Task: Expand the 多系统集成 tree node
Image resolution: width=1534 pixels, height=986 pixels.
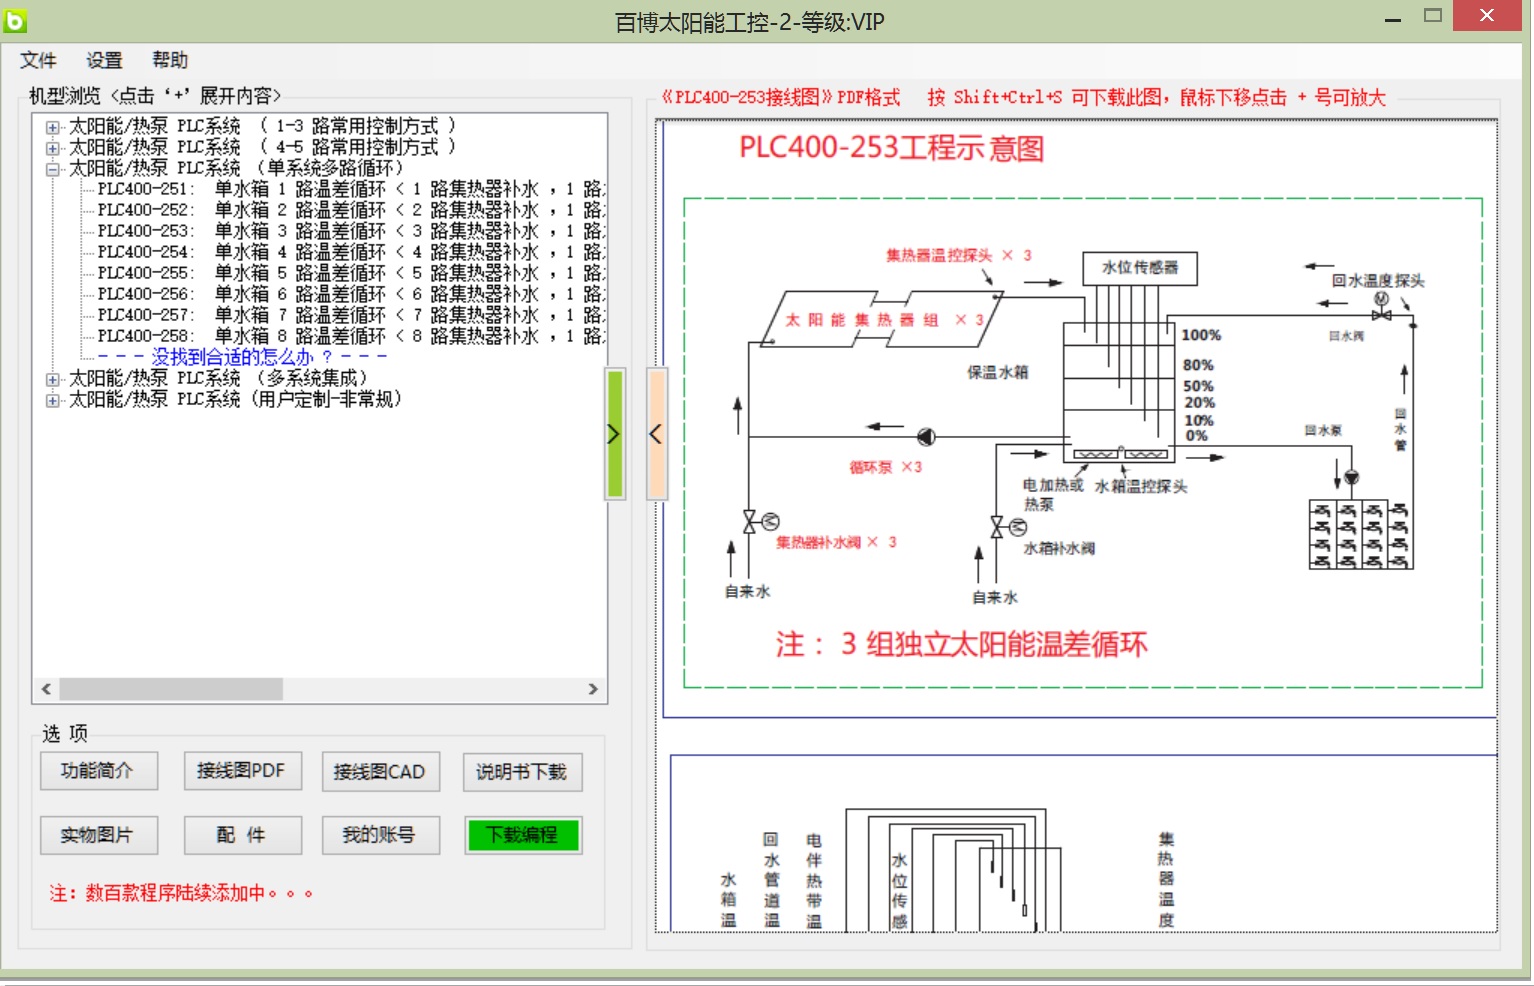Action: point(52,379)
